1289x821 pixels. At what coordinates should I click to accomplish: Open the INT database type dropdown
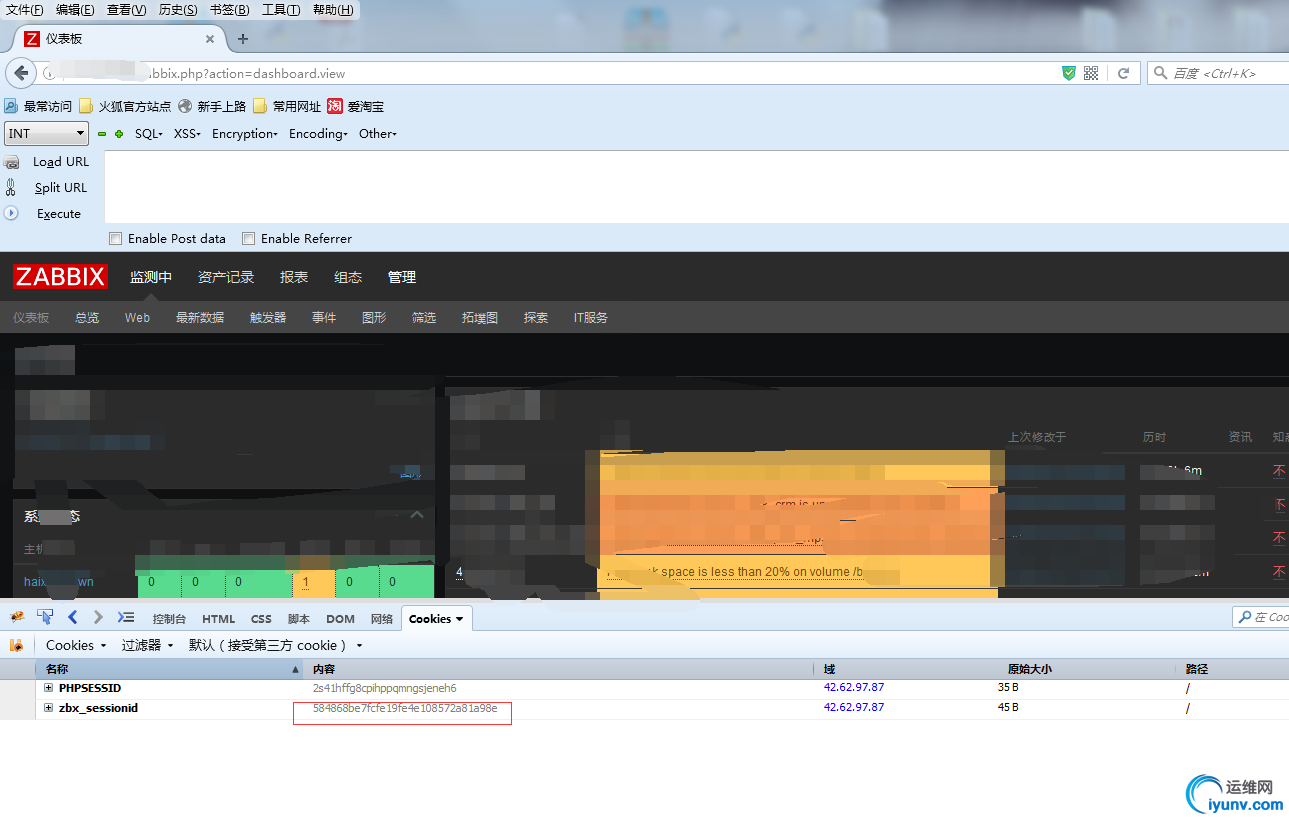pos(47,133)
